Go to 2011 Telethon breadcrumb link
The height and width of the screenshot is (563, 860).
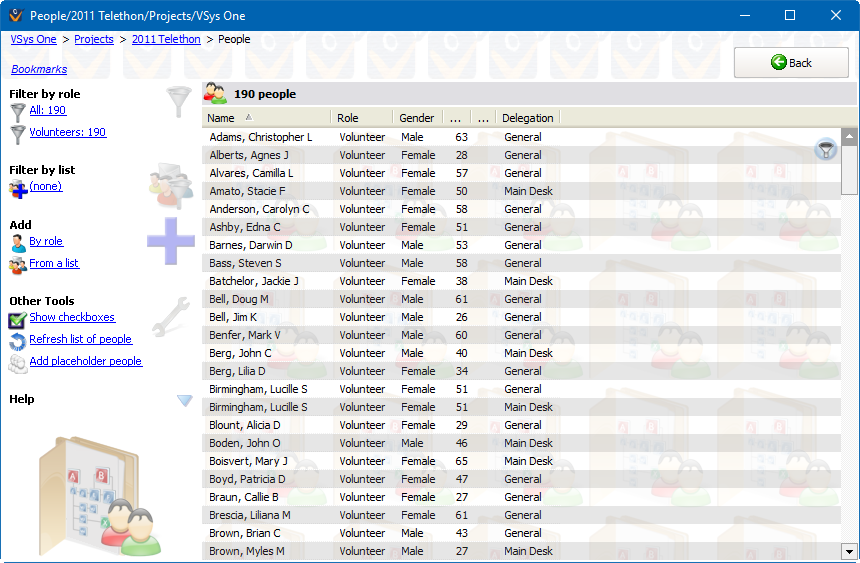point(166,39)
